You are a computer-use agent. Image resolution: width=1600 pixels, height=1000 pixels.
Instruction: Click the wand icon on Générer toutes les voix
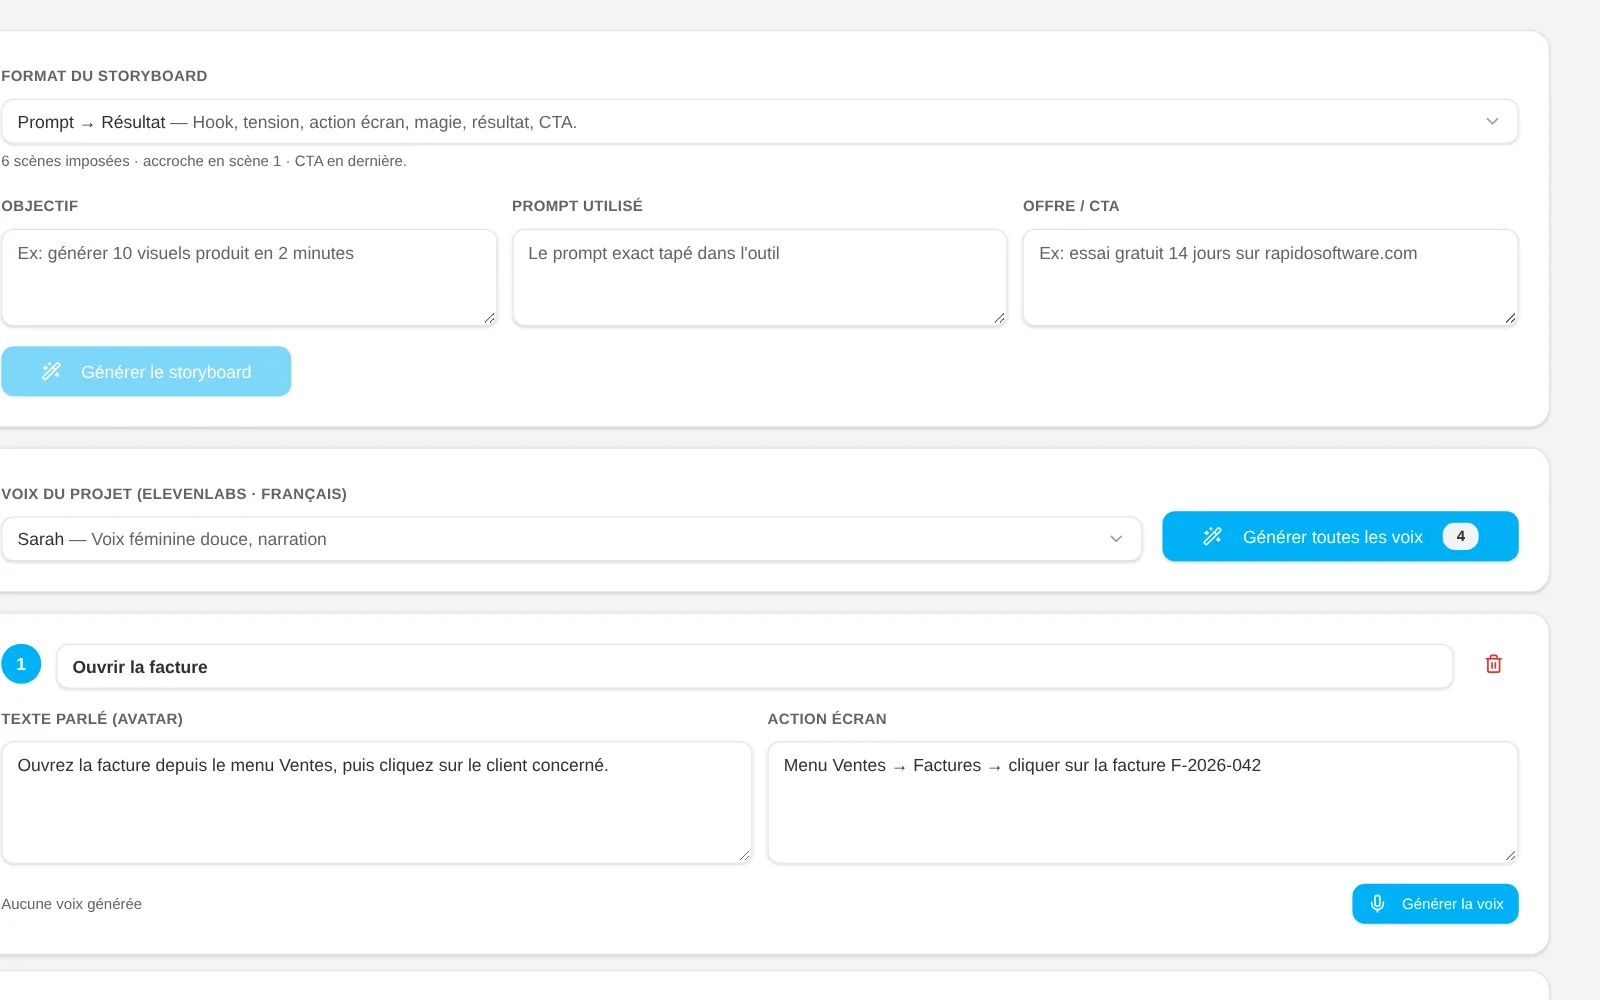(x=1212, y=536)
